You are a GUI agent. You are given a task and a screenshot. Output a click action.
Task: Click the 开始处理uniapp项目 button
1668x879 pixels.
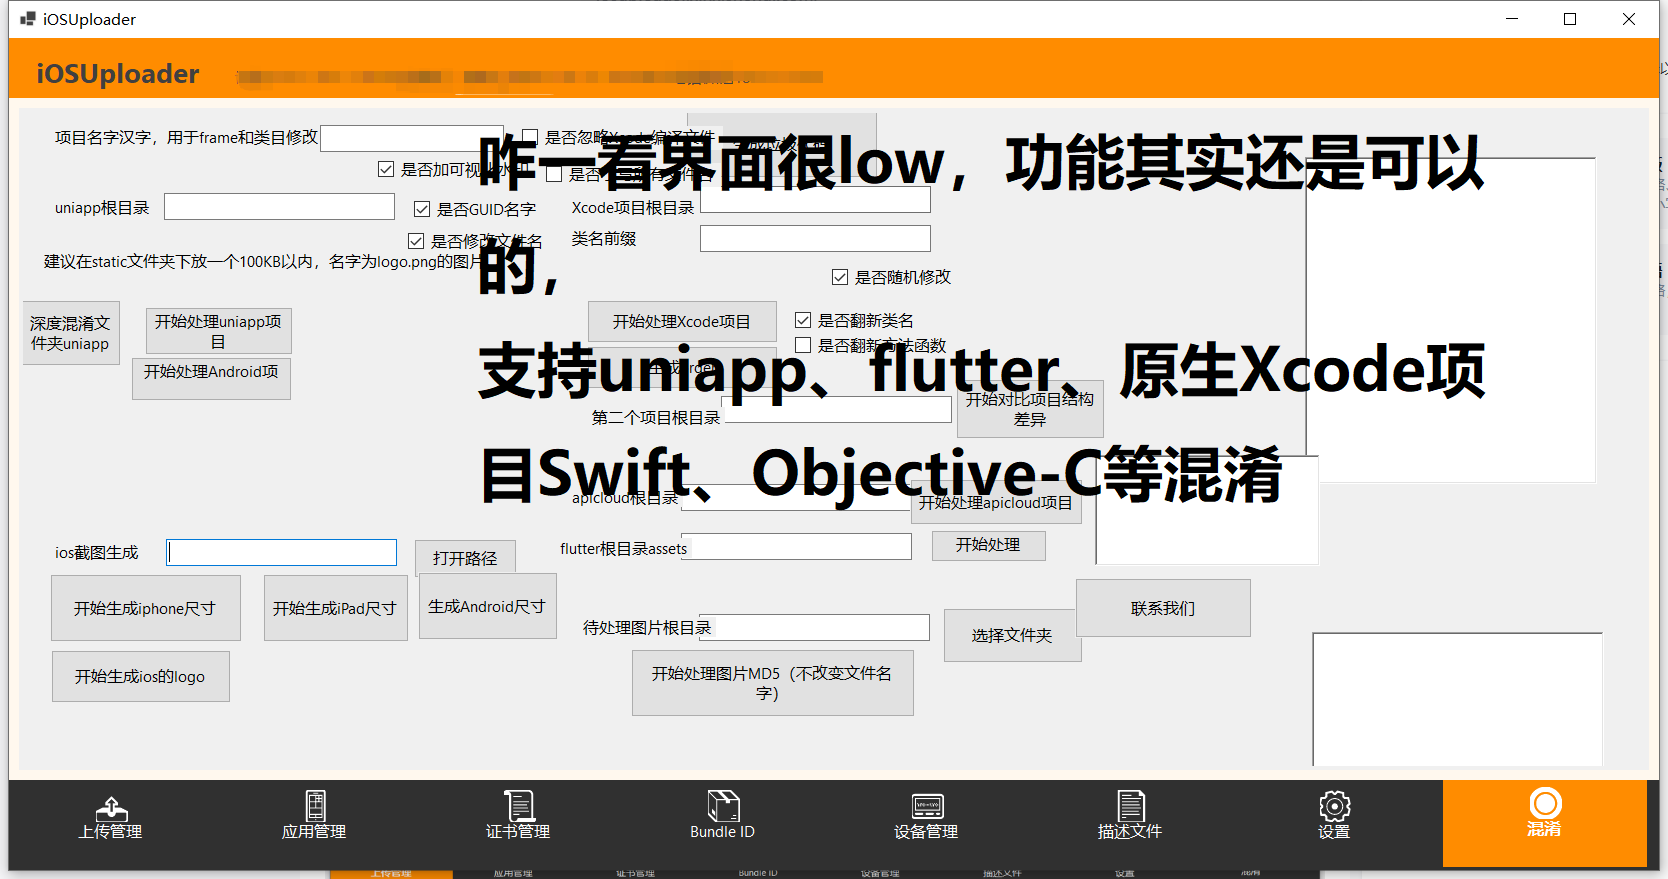tap(218, 331)
